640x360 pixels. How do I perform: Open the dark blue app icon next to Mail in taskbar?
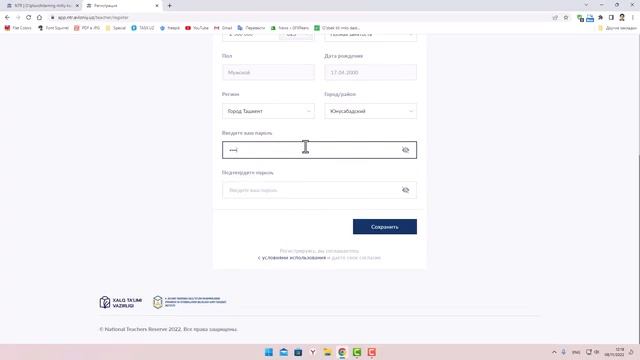[298, 352]
